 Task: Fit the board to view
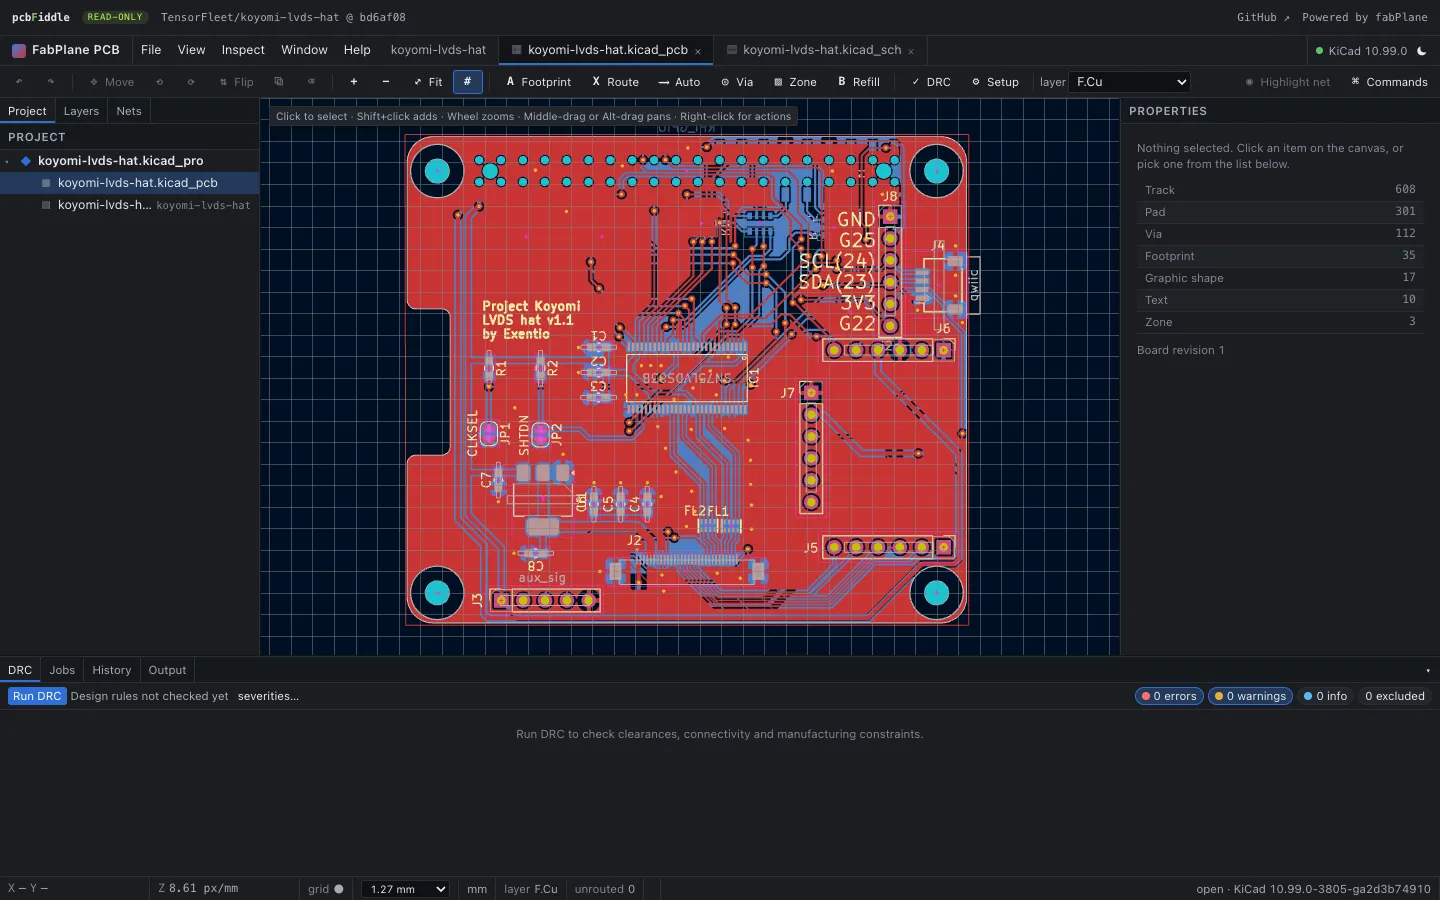pos(428,82)
